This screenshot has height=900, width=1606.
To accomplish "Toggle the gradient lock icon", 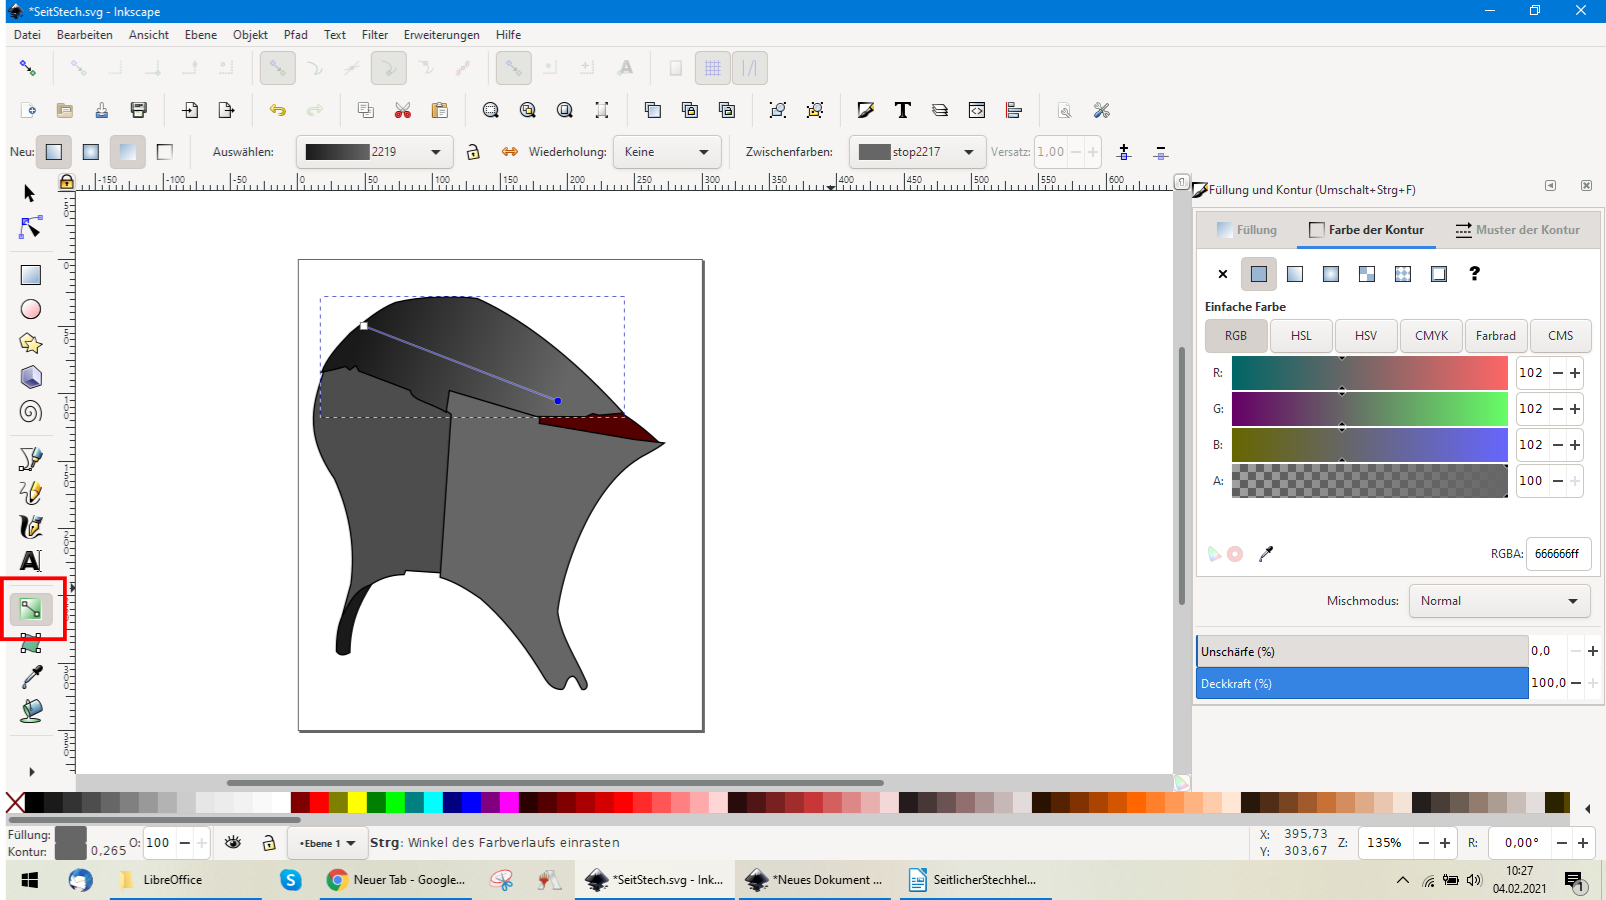I will [473, 152].
